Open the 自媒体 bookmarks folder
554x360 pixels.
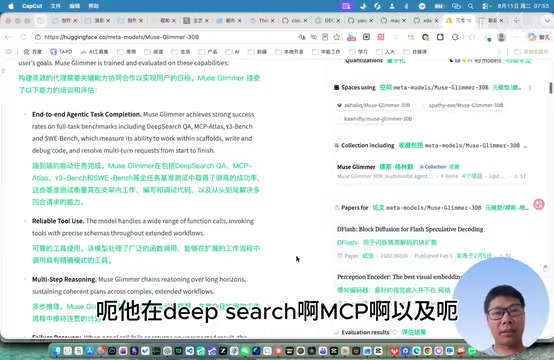coord(416,52)
